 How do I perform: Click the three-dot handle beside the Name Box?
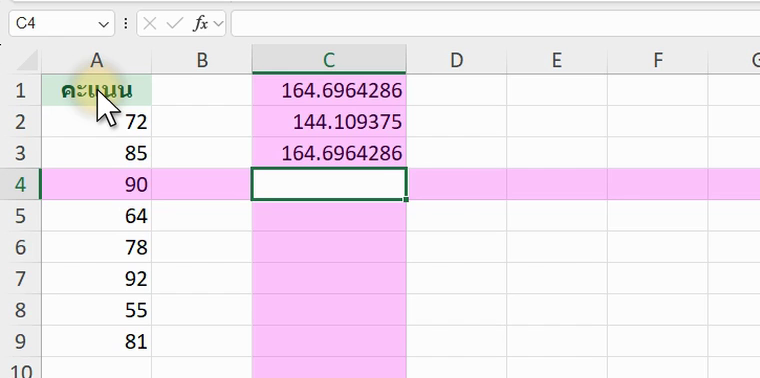click(126, 24)
